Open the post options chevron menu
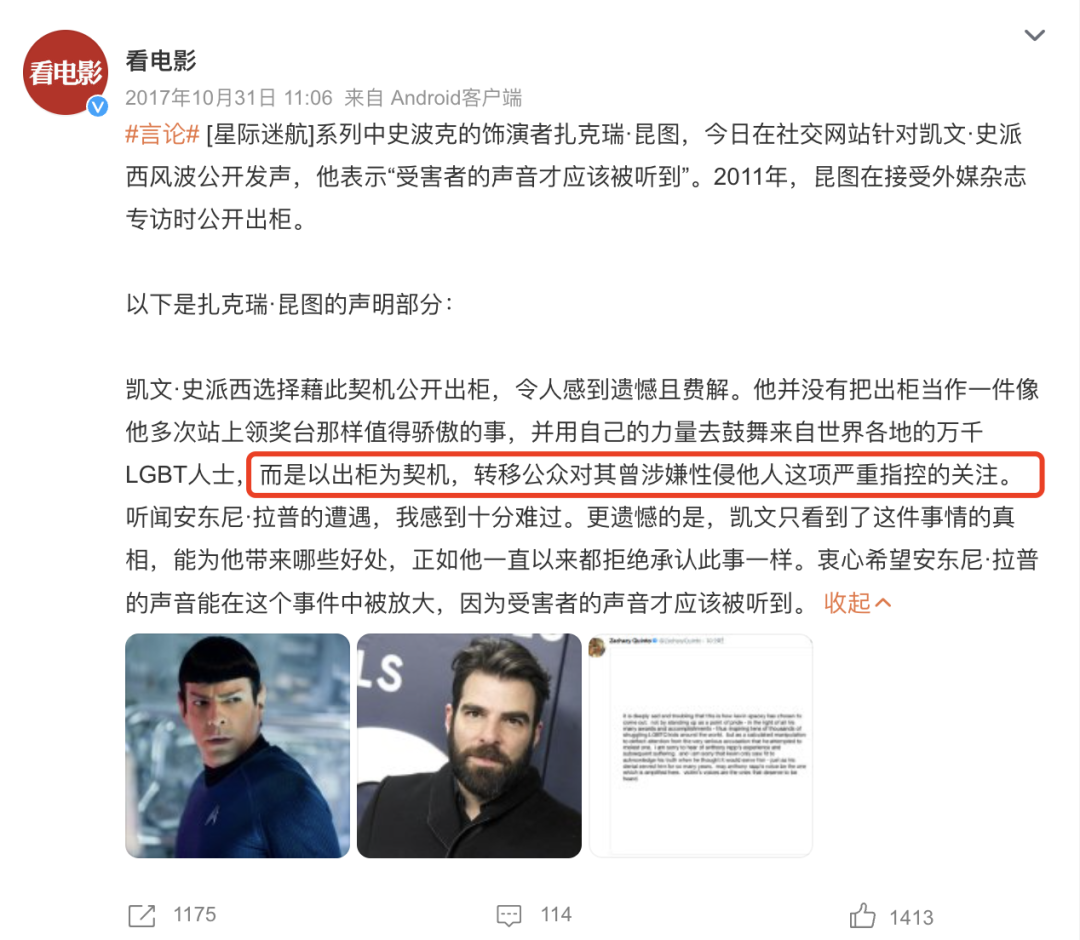 pos(1034,35)
